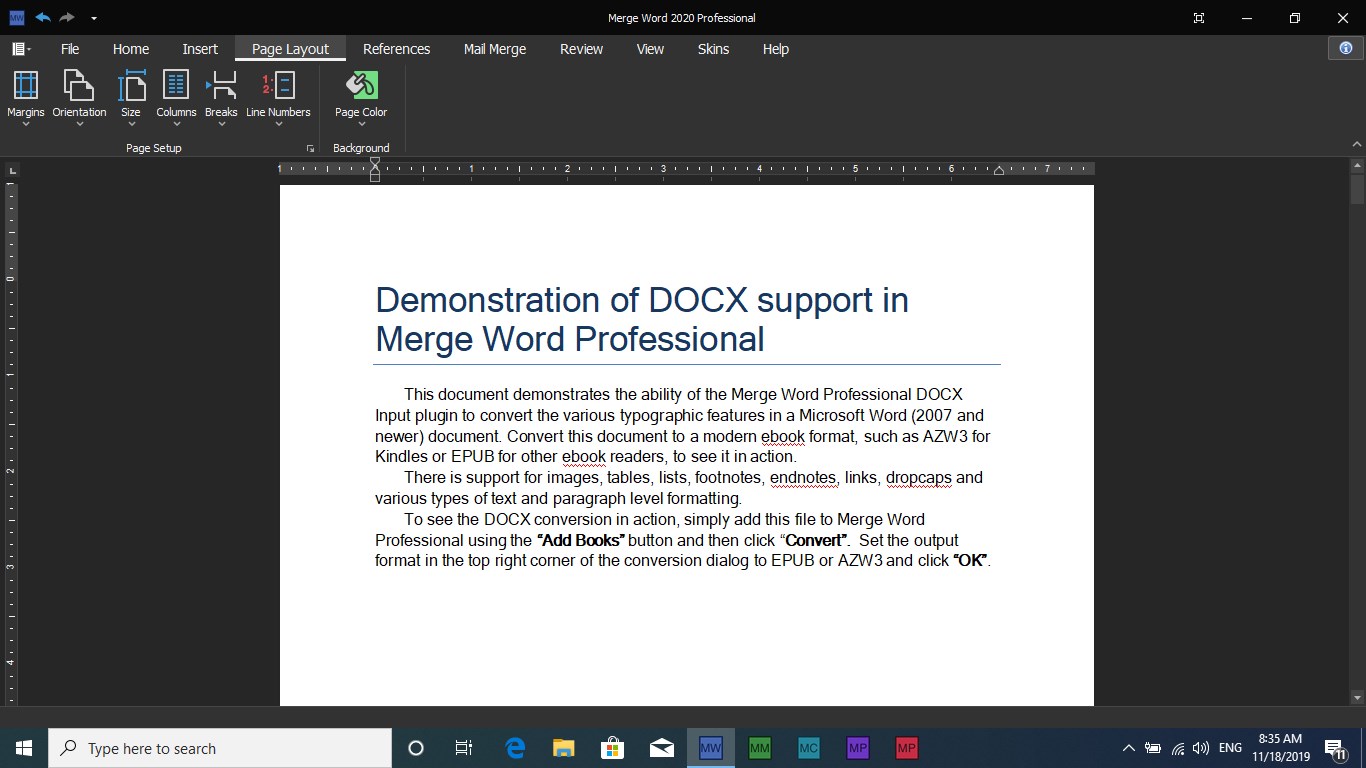Open the quick access toolbar customize arrow

pos(93,18)
